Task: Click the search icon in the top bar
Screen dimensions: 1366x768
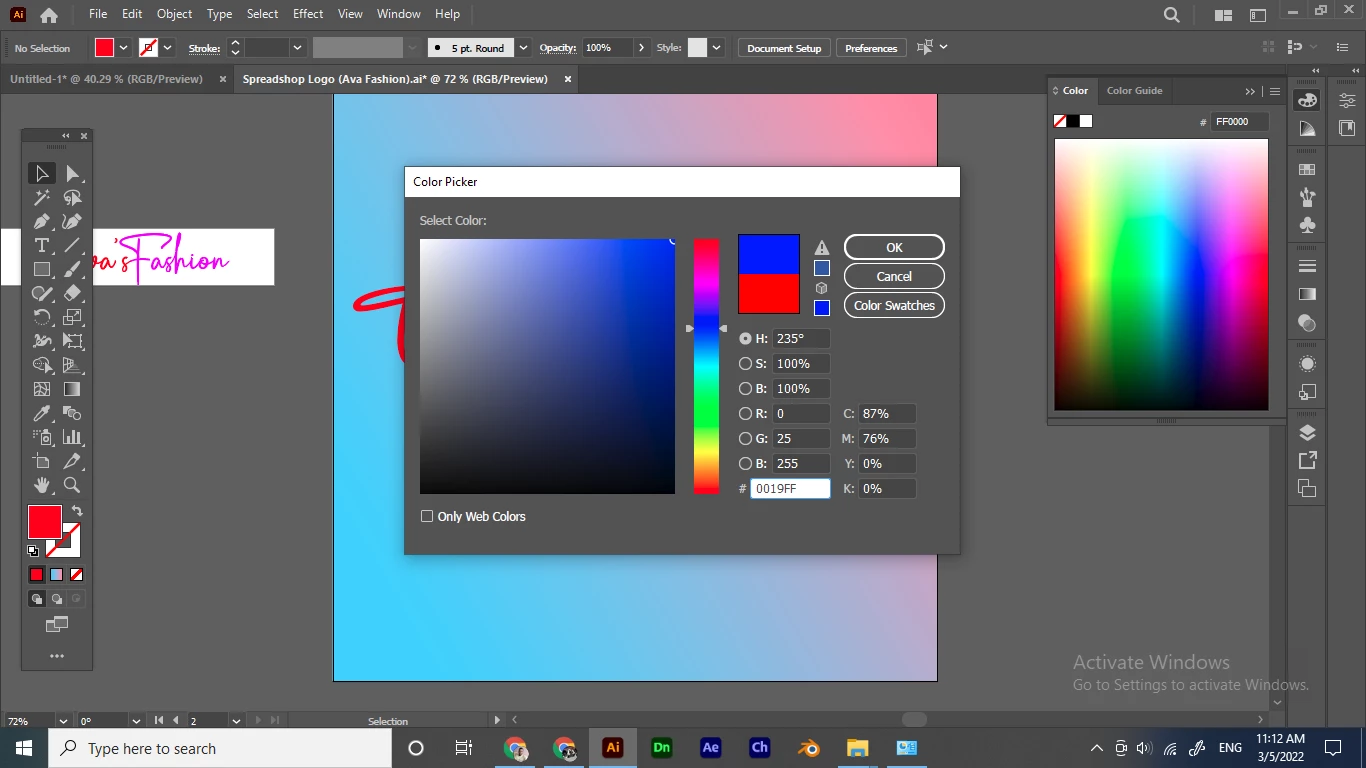Action: [1172, 15]
